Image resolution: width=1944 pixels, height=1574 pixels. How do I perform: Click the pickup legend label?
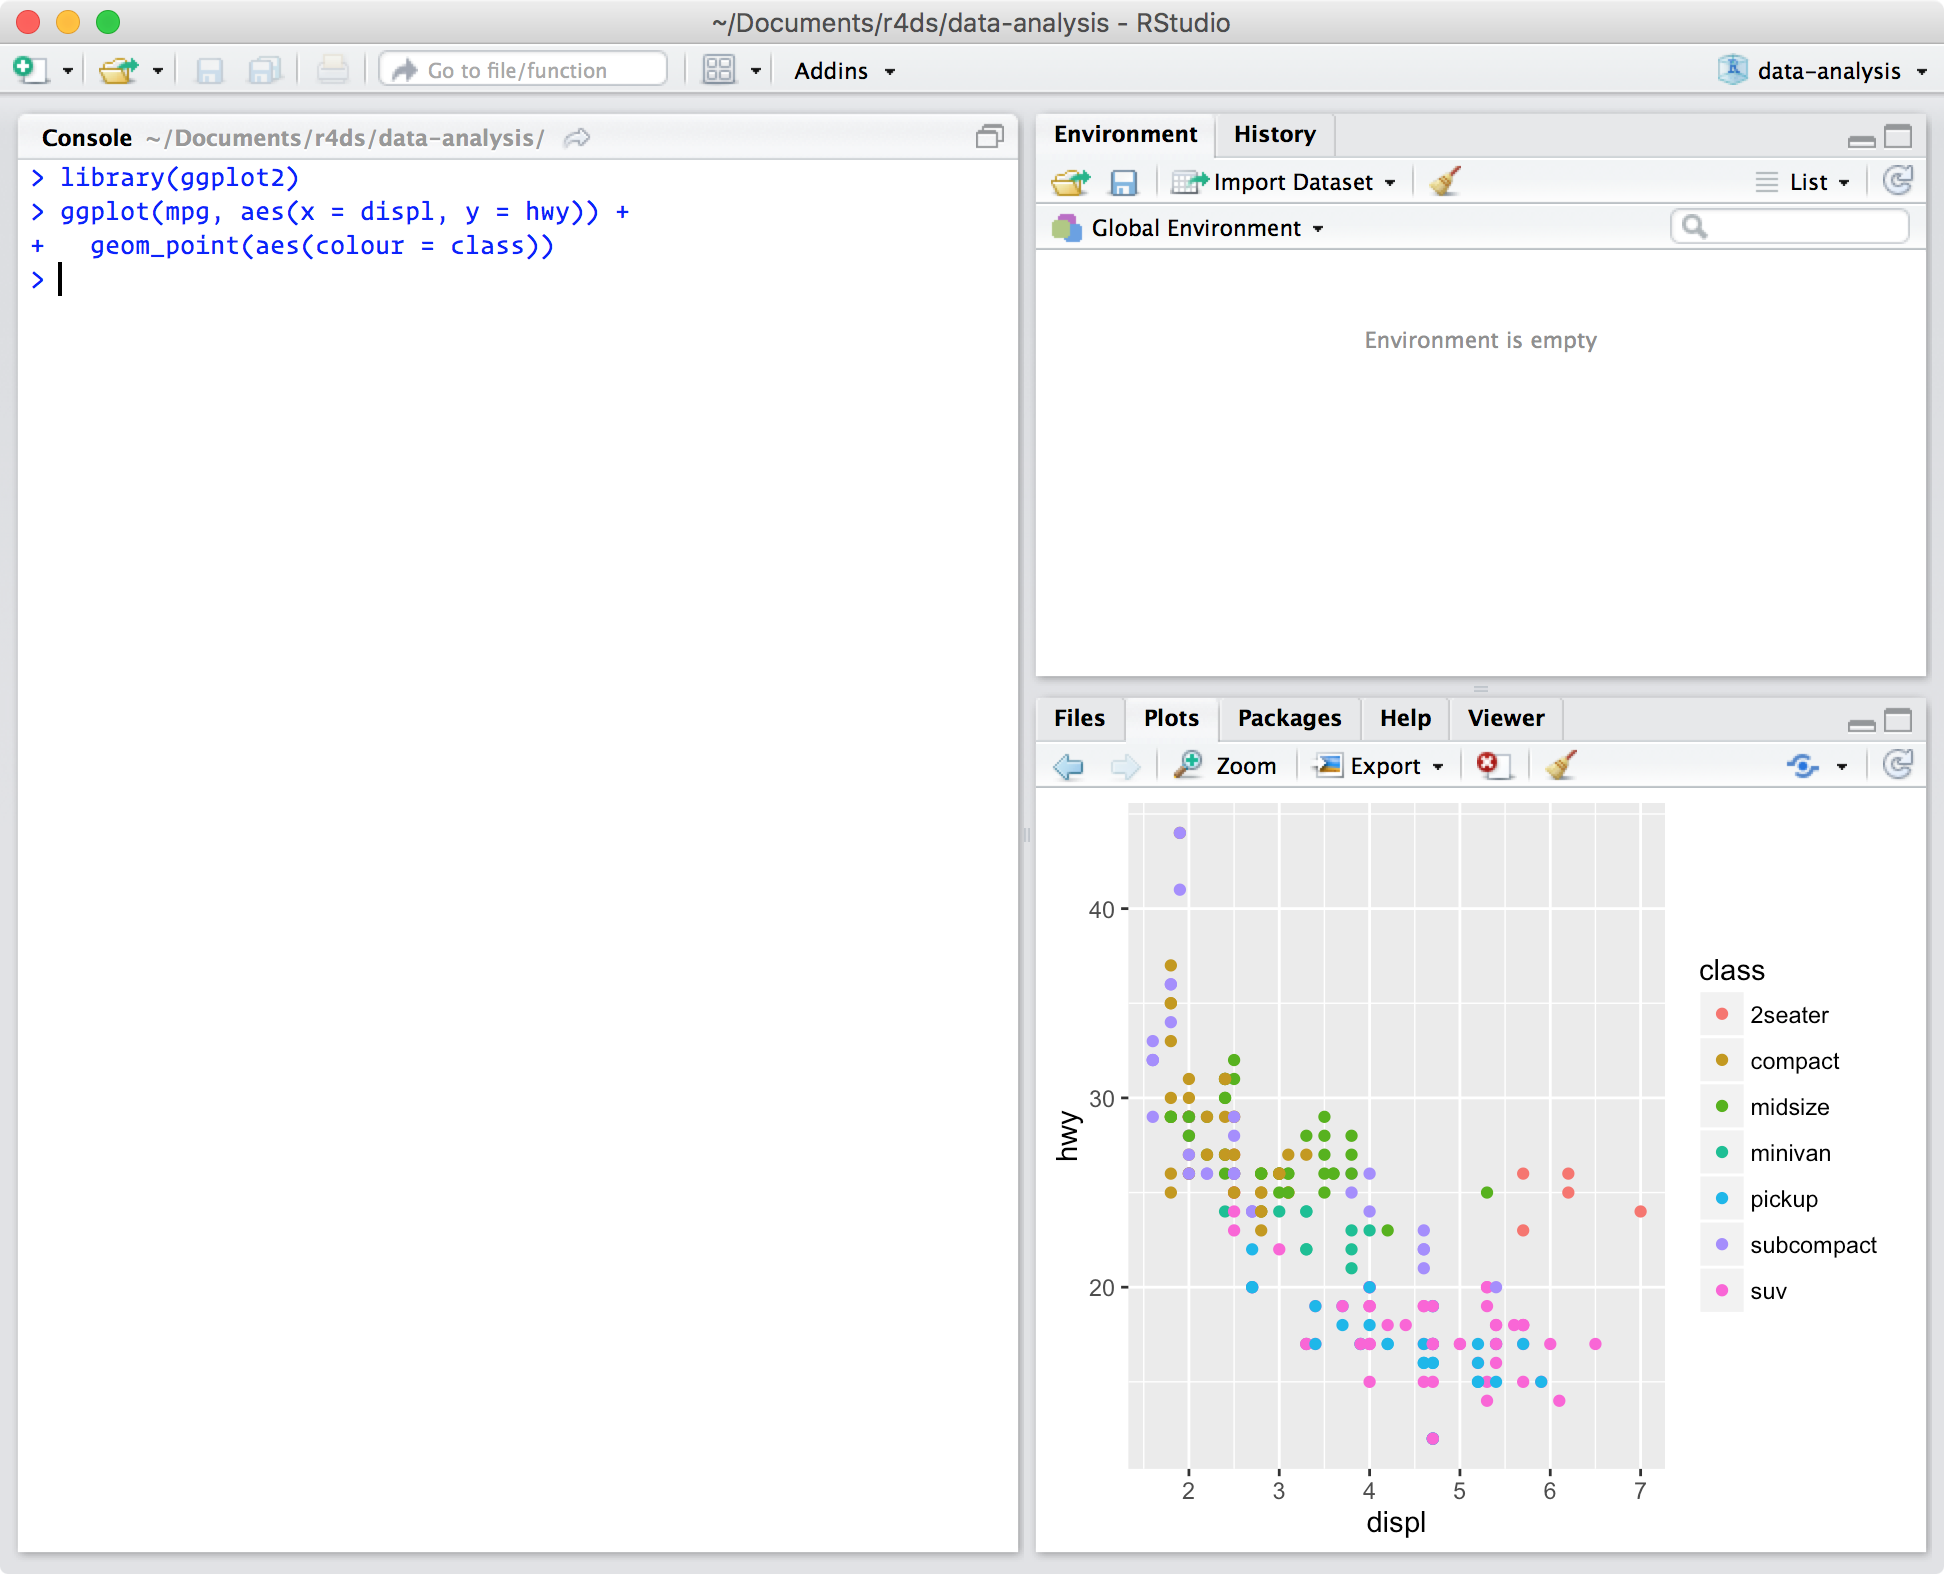1784,1199
